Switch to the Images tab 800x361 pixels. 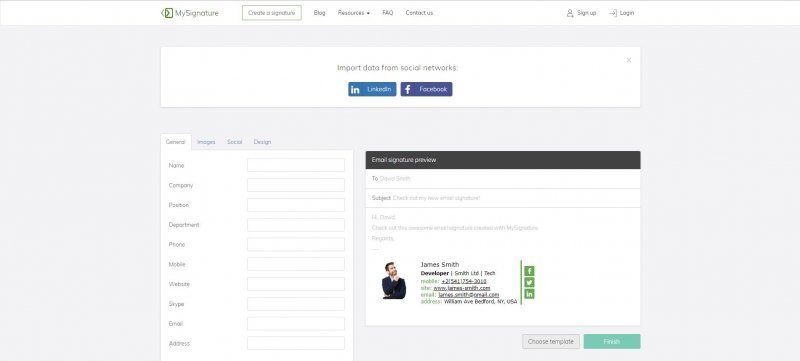206,142
